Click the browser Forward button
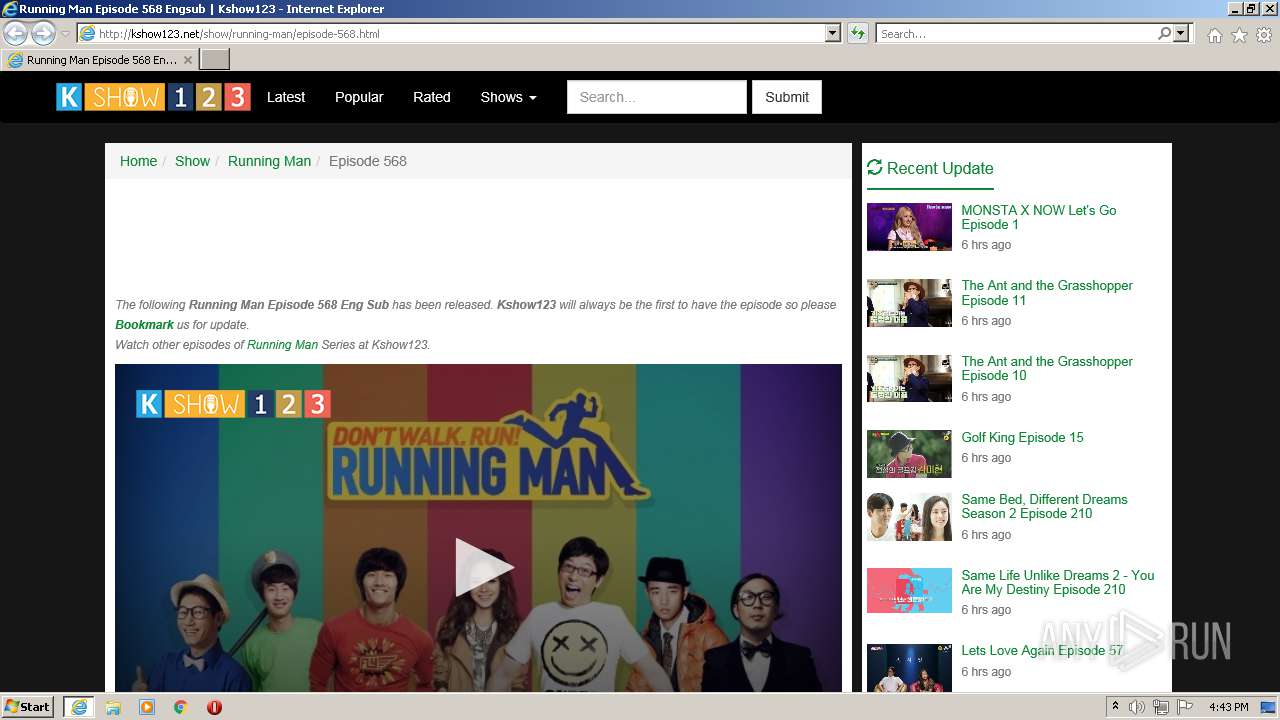 pyautogui.click(x=43, y=33)
